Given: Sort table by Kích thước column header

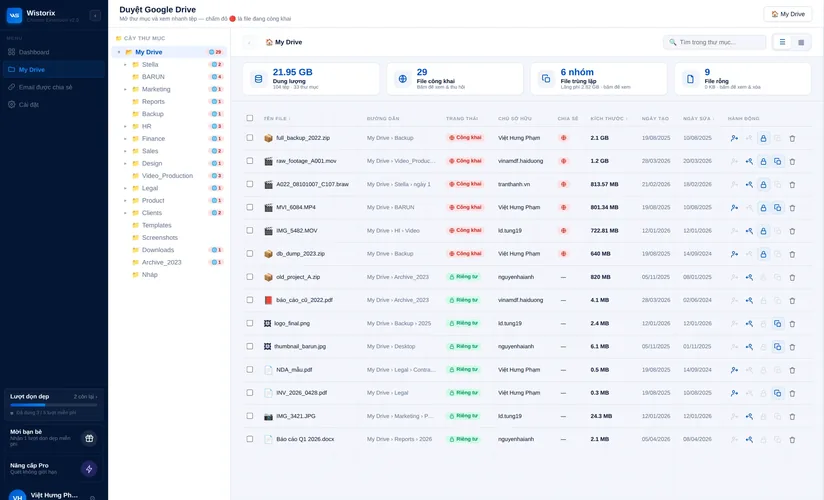Looking at the screenshot, I should pyautogui.click(x=609, y=118).
